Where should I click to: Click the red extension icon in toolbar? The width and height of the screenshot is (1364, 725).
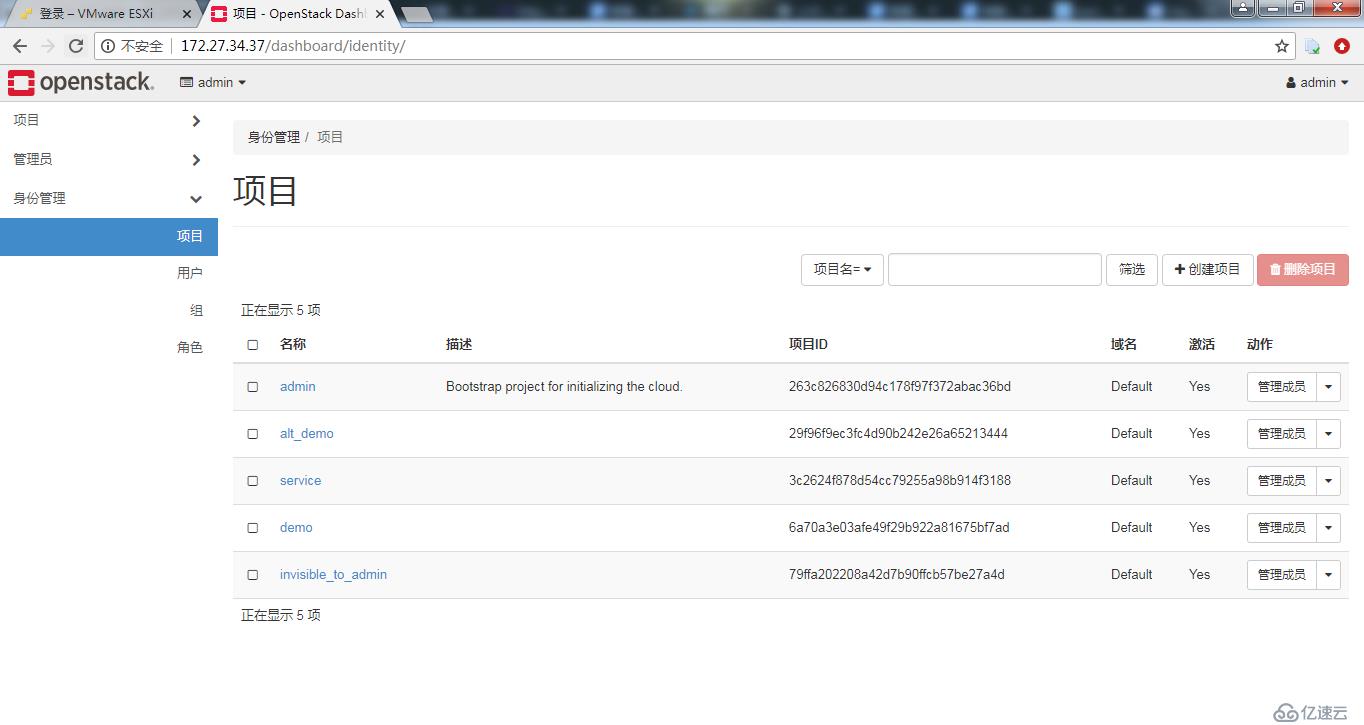click(1342, 46)
